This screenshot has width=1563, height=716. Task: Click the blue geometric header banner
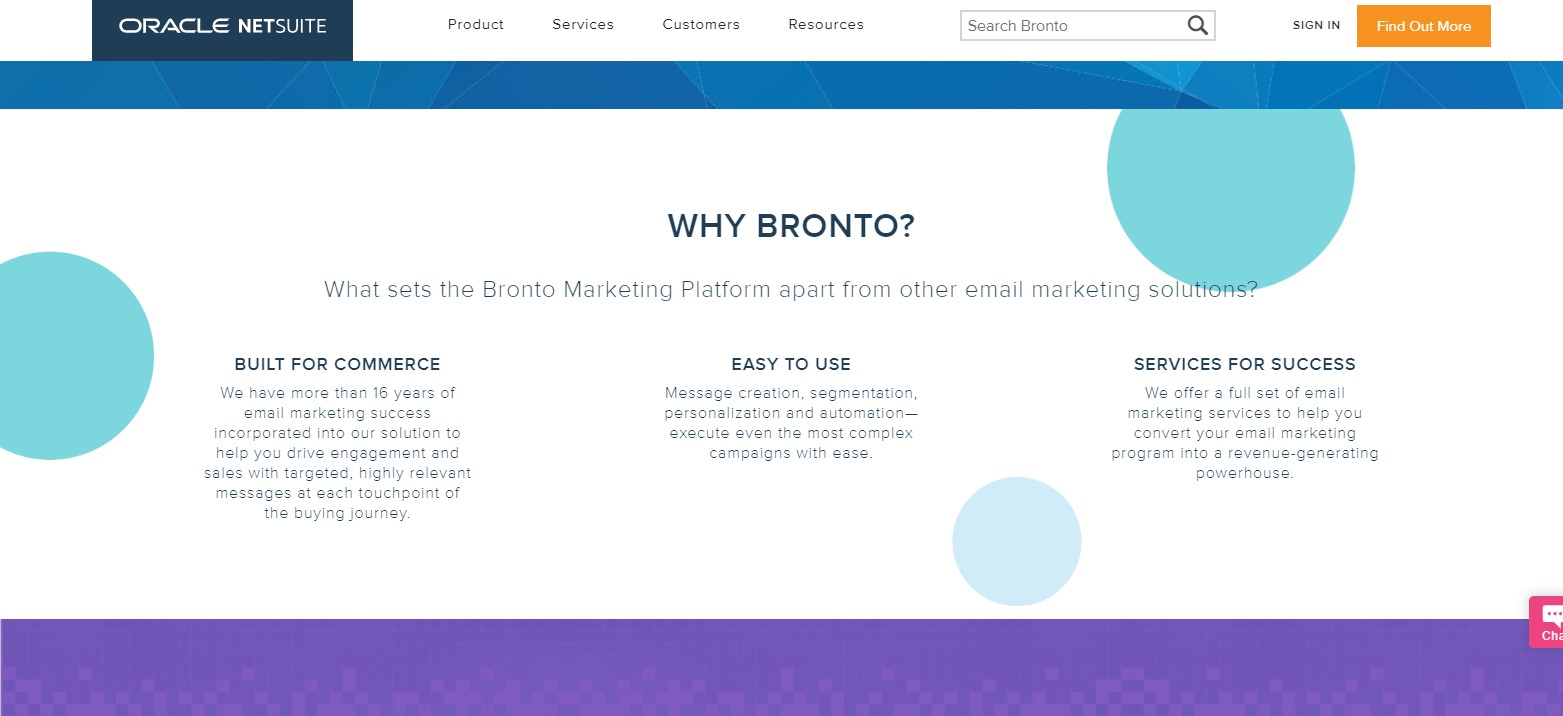click(x=781, y=85)
